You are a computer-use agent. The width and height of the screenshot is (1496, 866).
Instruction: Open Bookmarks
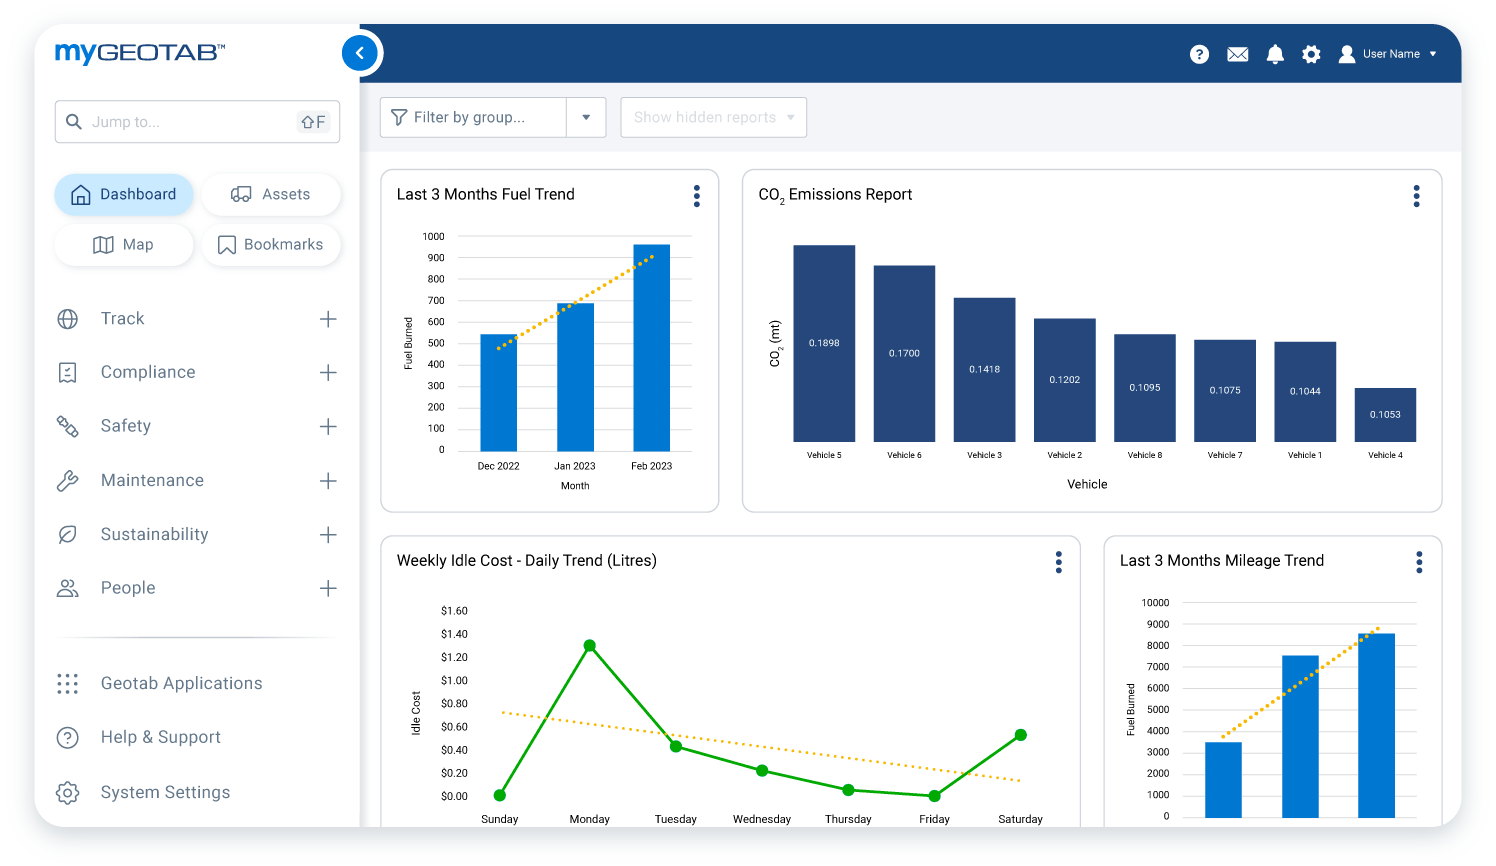point(271,245)
